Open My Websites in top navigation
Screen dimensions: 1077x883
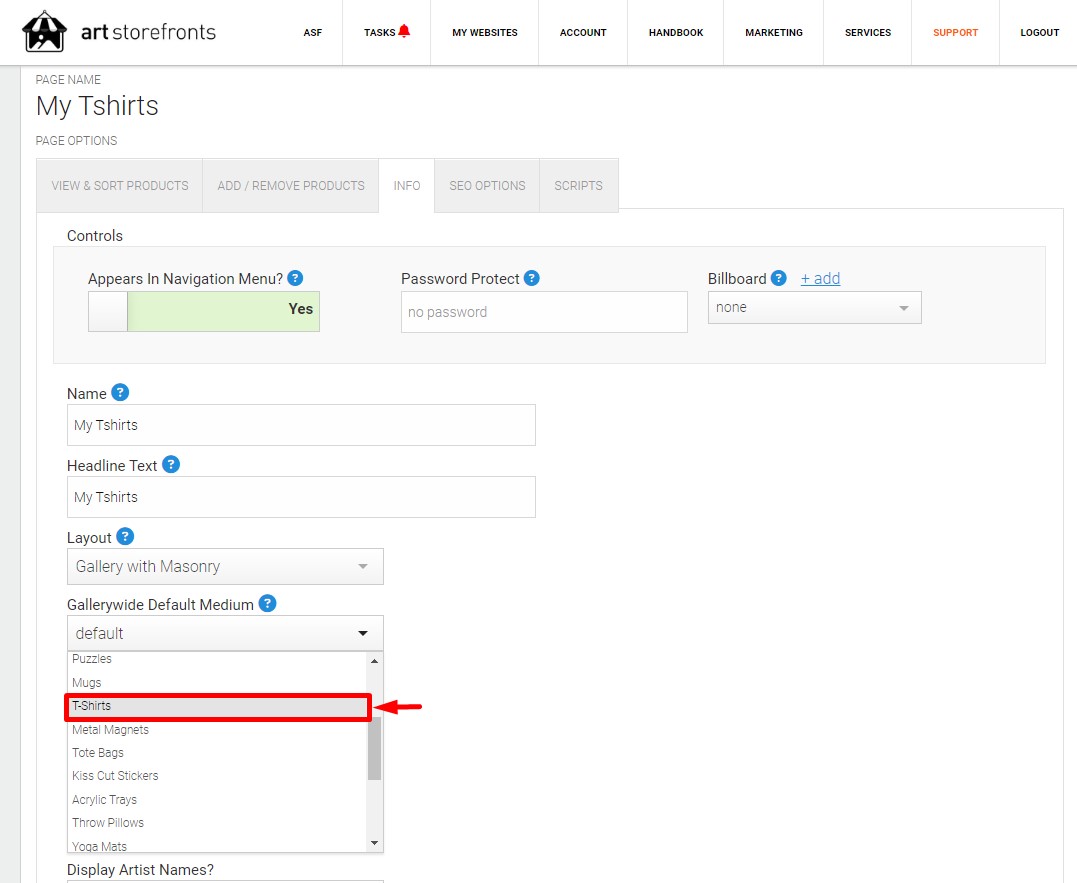pyautogui.click(x=485, y=32)
